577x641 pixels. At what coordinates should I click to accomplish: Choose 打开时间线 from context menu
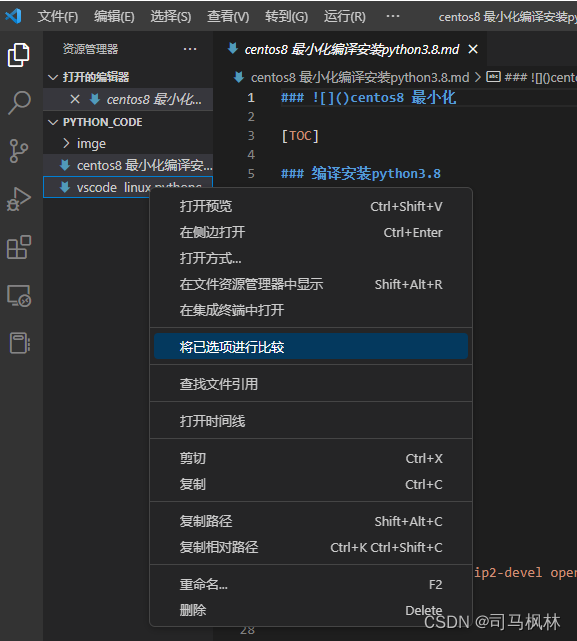click(311, 421)
